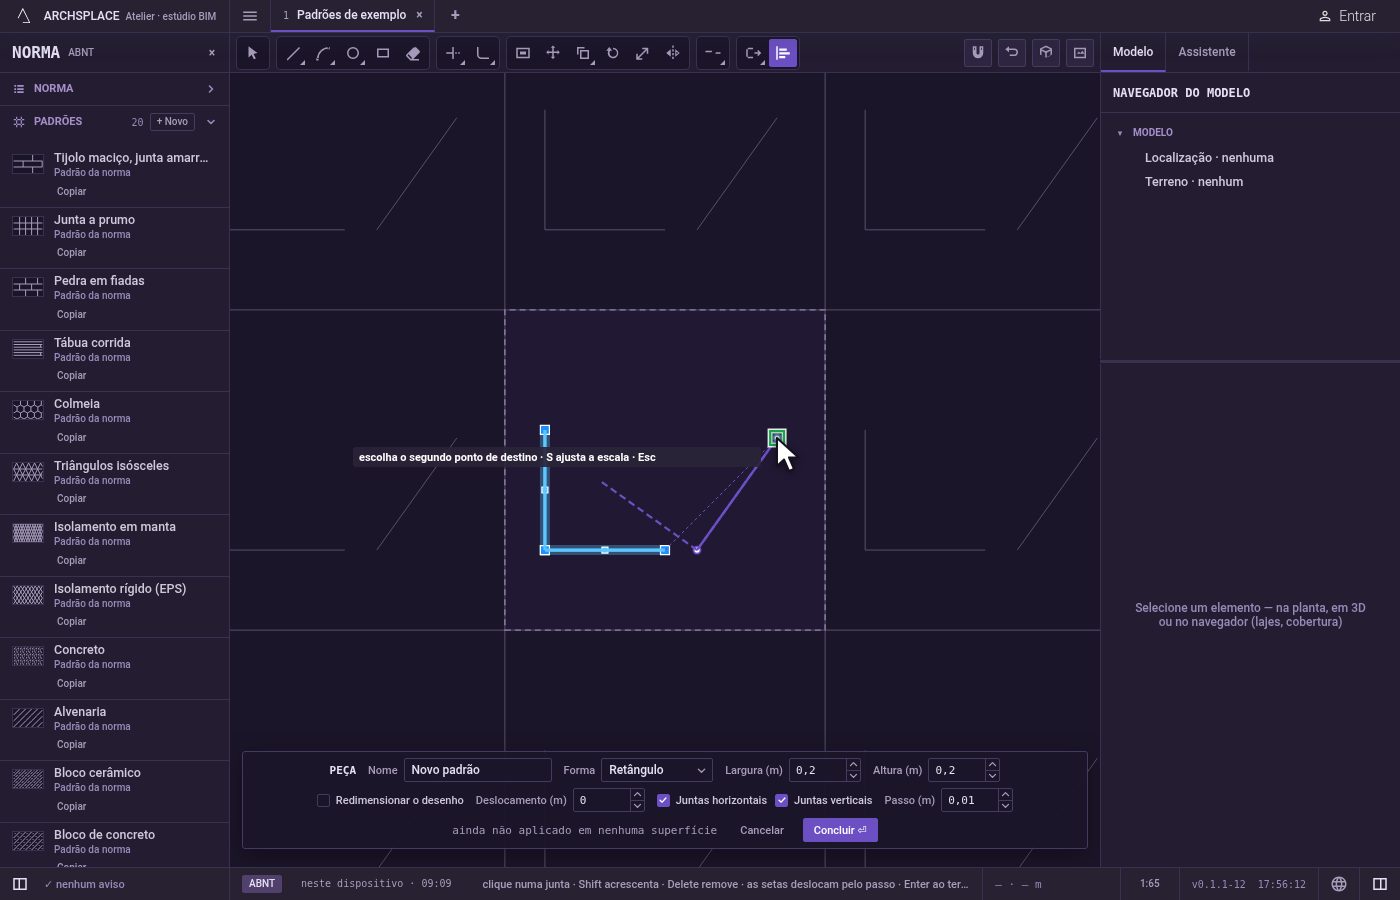The width and height of the screenshot is (1400, 900).
Task: Pick the Scale tool (diagonal arrow)
Action: [643, 53]
